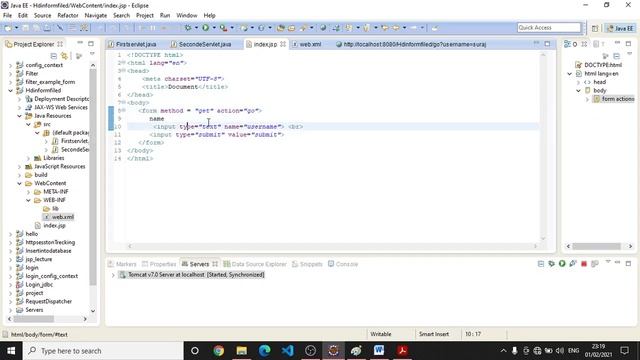
Task: Open the Servers view menu arrow
Action: coord(608,262)
